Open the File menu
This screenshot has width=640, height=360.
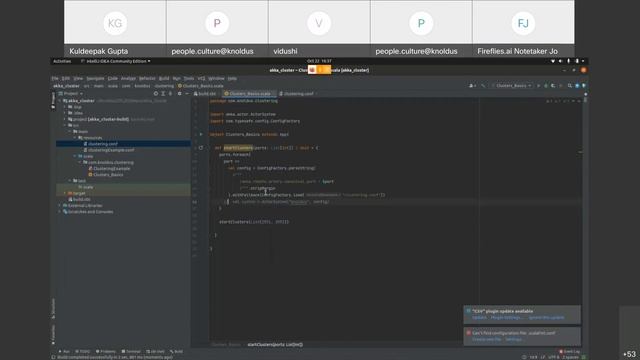coord(55,78)
